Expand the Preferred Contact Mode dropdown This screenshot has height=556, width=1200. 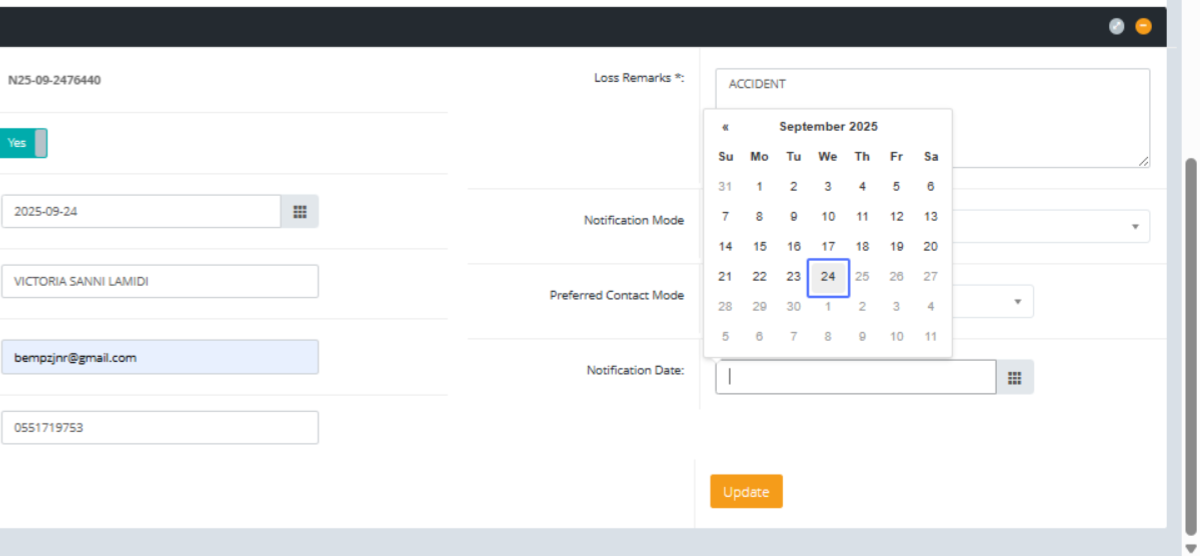coord(1017,301)
